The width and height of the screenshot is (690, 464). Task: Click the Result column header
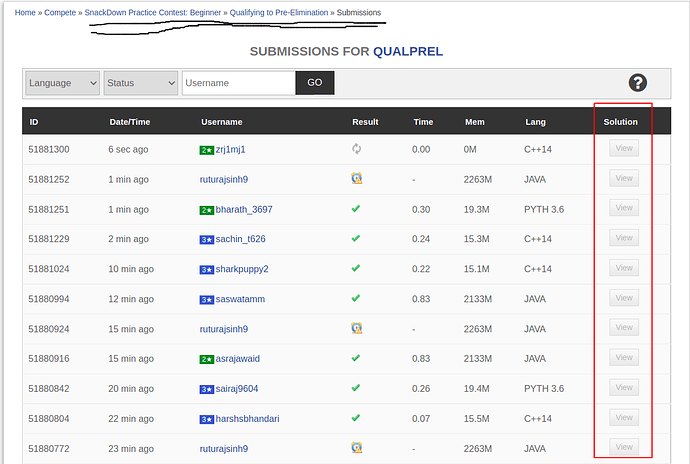pos(365,122)
